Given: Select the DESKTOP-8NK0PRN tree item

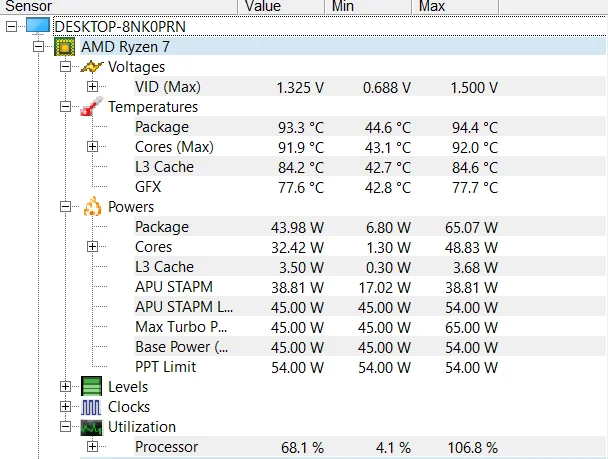Looking at the screenshot, I should 120,27.
